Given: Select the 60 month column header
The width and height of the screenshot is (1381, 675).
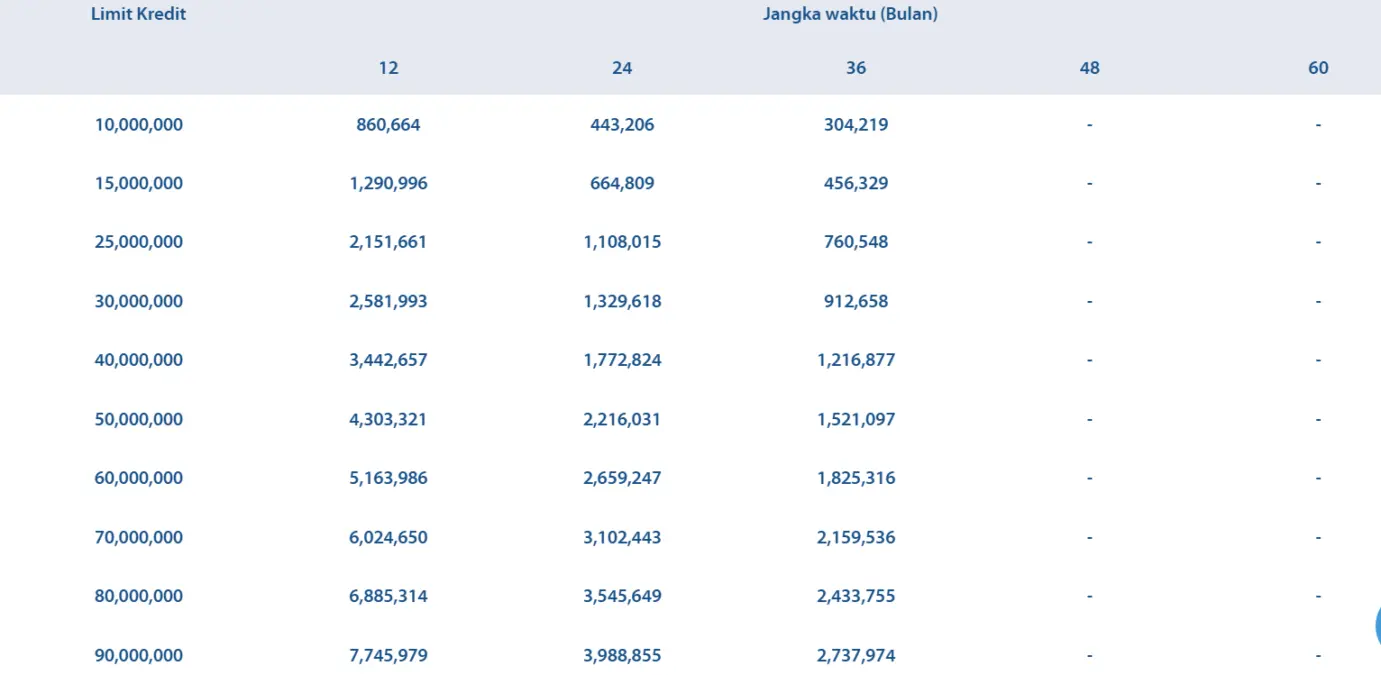Looking at the screenshot, I should click(1318, 68).
